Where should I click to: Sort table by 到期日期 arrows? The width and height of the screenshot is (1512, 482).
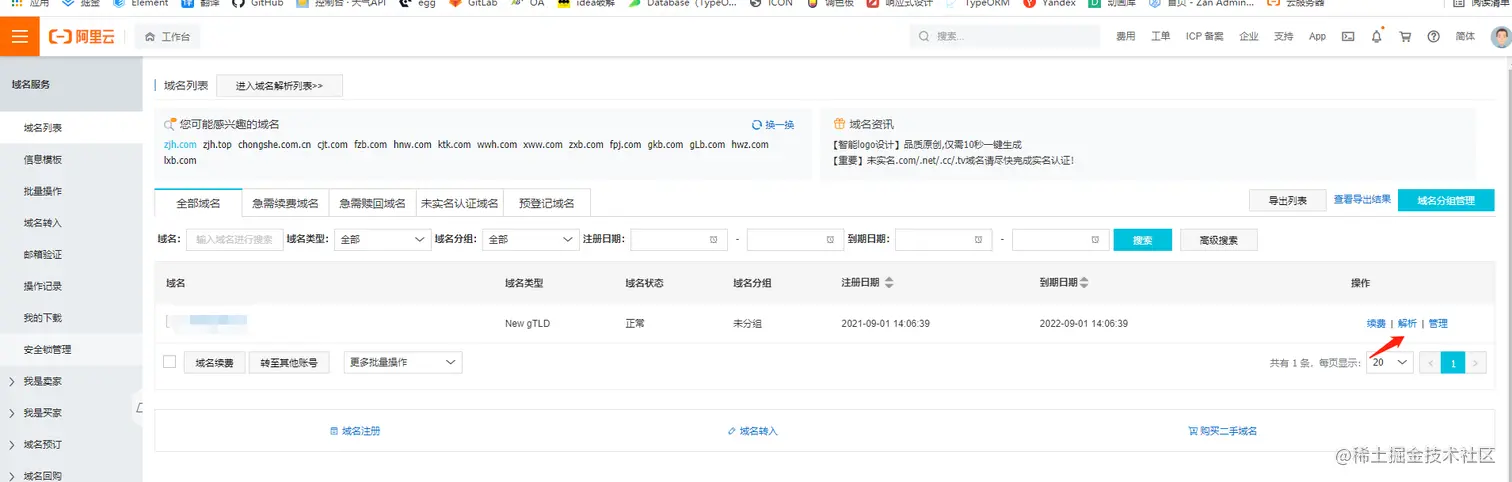coord(1084,284)
